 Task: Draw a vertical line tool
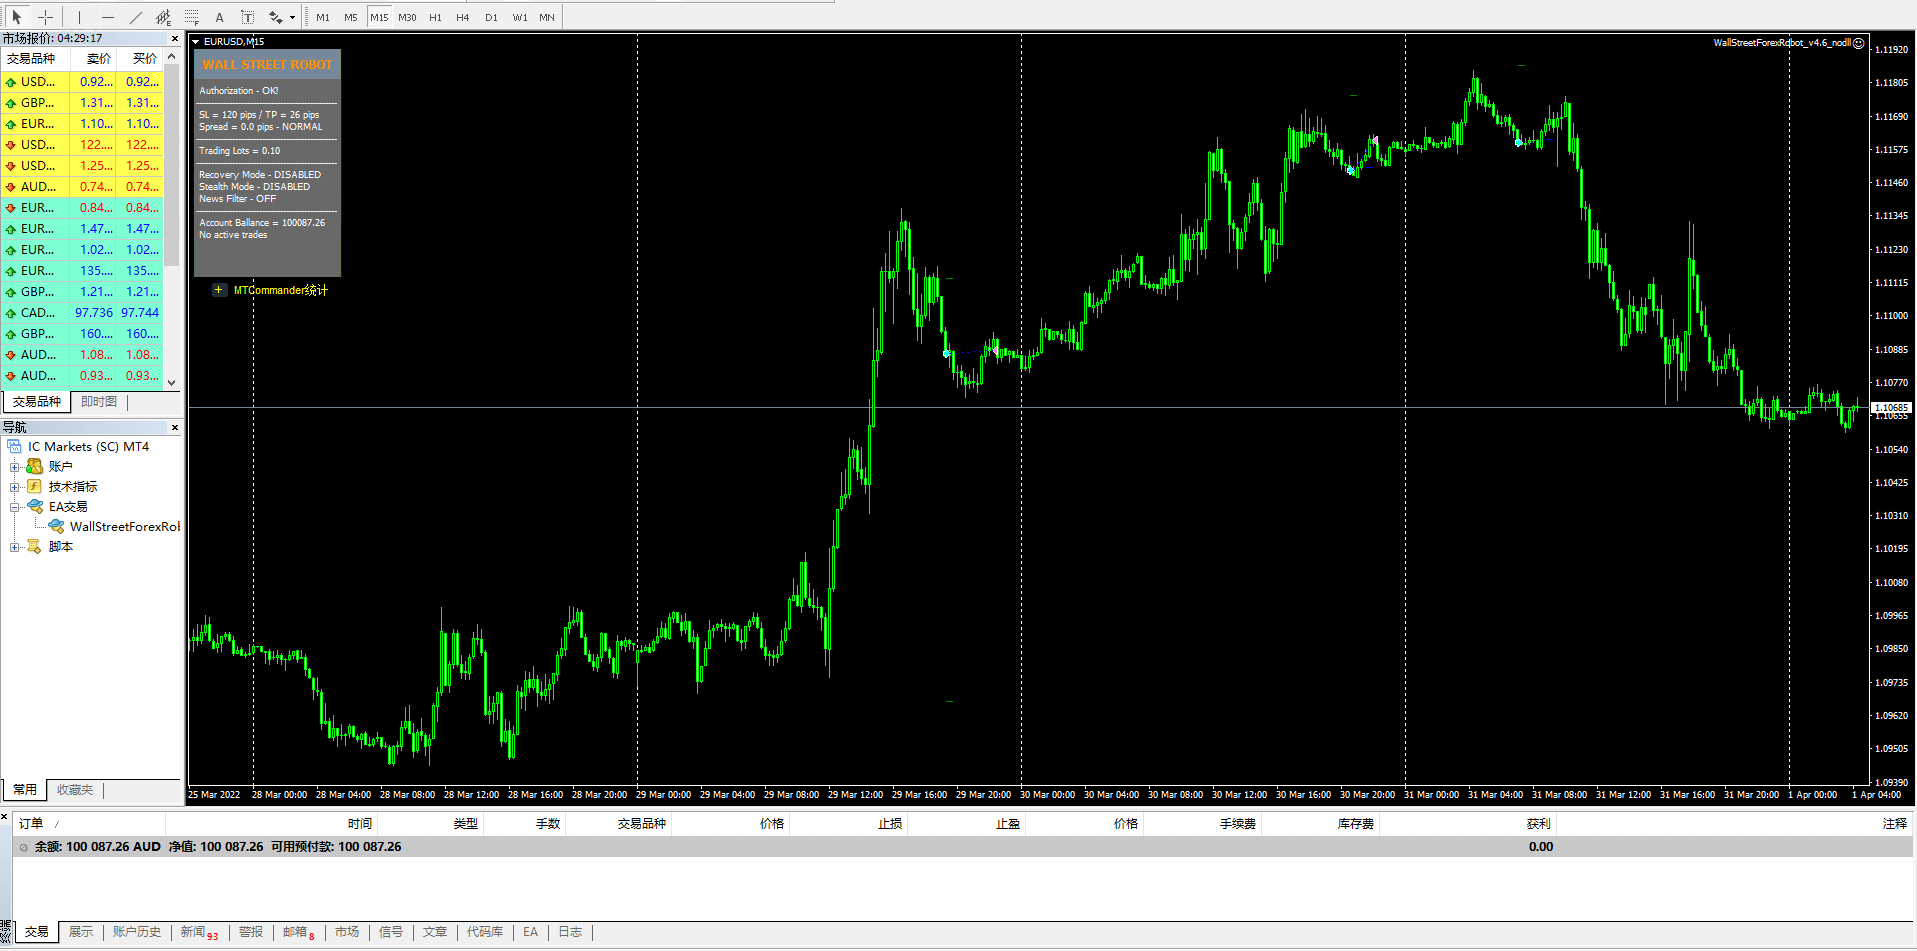pos(79,17)
